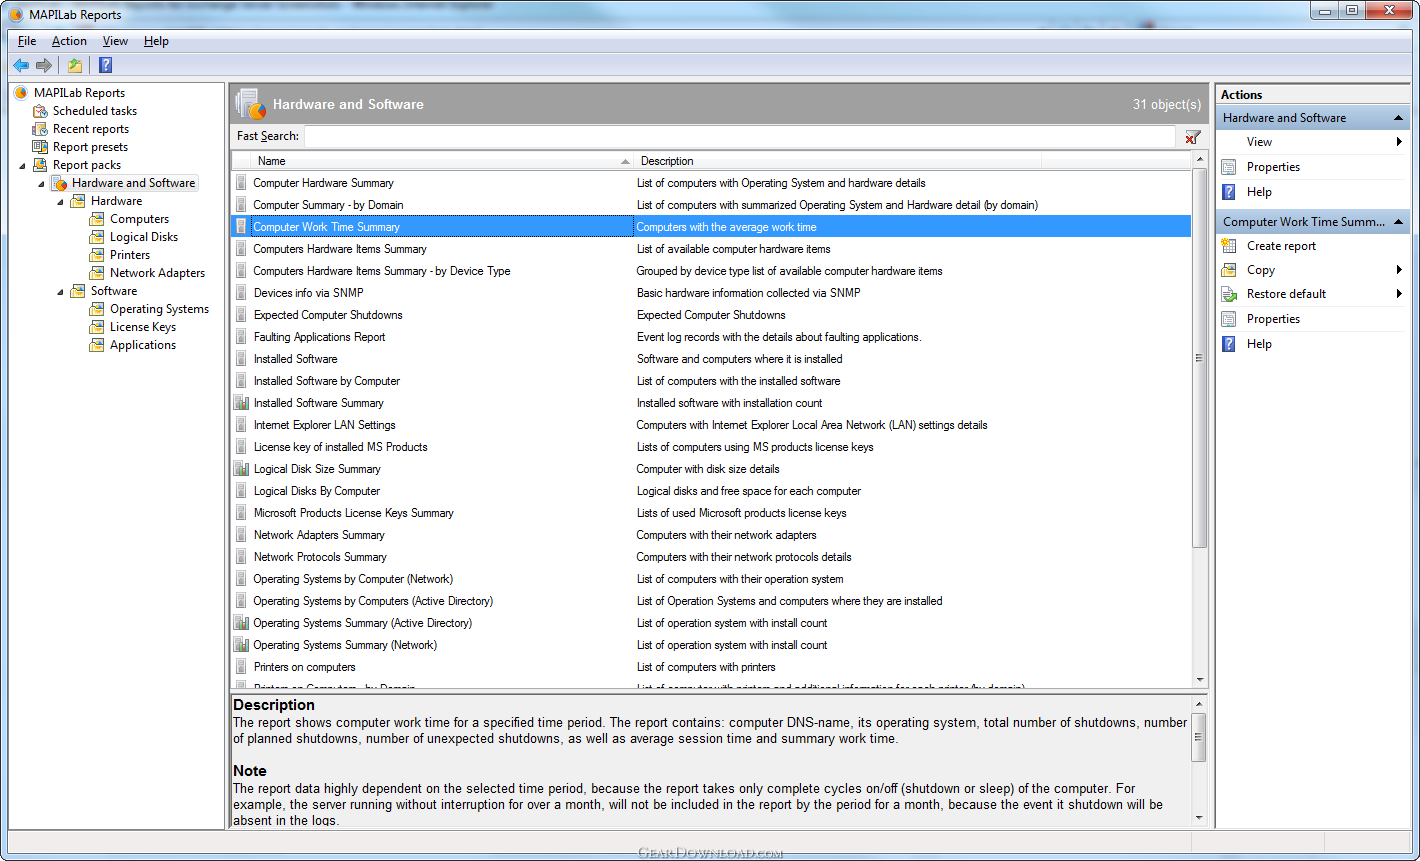Click the Forward arrow toolbar icon

point(44,65)
